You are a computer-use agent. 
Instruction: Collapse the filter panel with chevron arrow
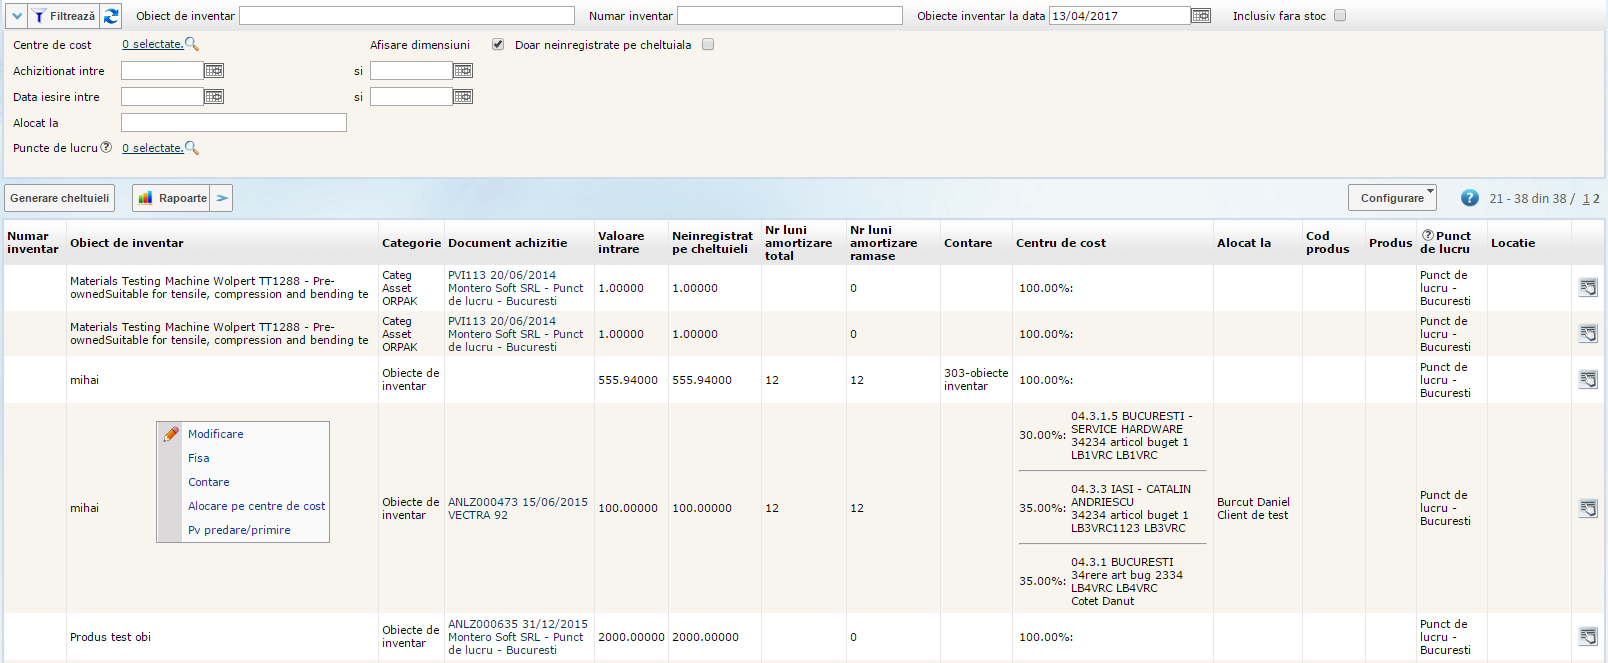coord(17,16)
